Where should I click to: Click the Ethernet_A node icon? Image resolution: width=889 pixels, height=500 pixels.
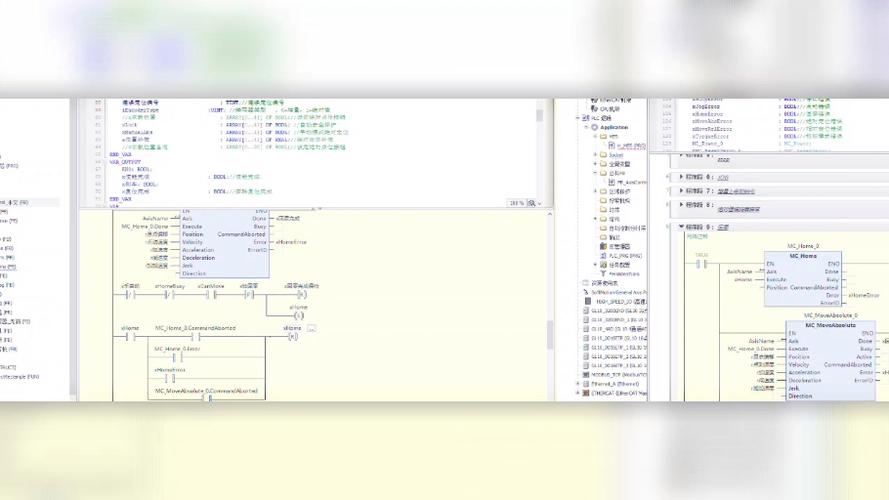tap(586, 384)
